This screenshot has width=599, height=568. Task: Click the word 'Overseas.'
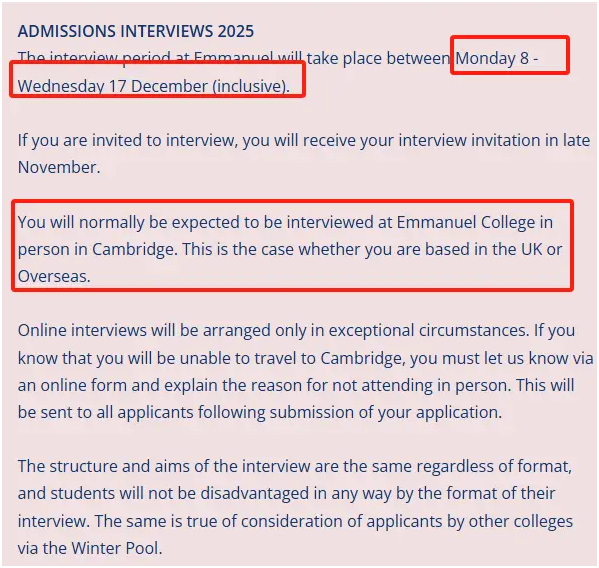click(54, 276)
